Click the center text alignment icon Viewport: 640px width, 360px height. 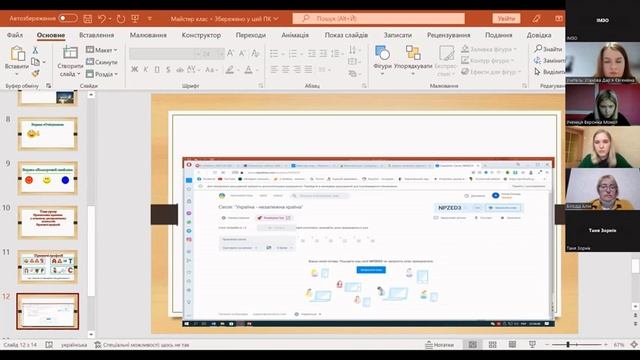click(286, 70)
